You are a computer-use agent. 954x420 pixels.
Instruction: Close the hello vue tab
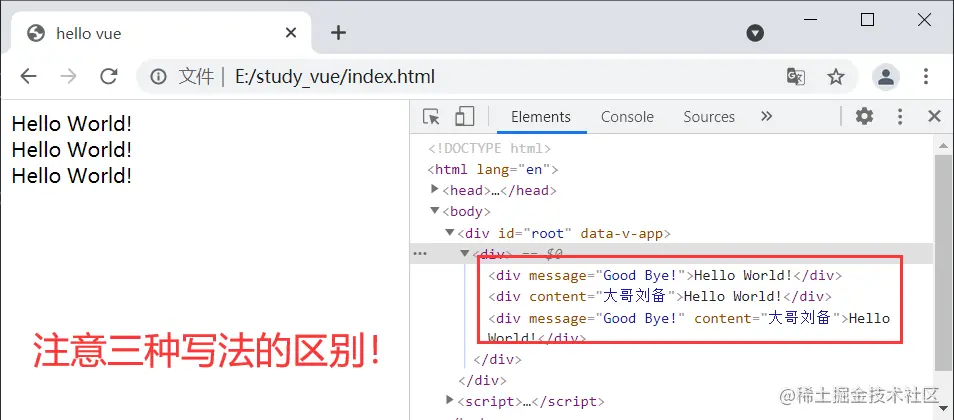coord(291,32)
